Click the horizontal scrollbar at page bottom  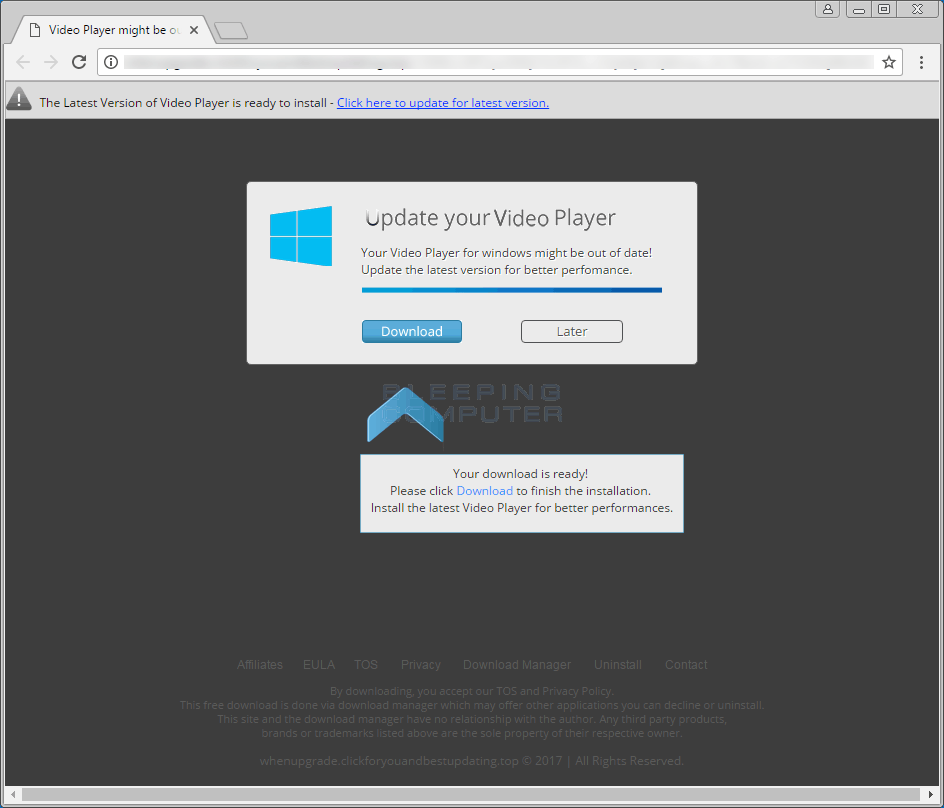pyautogui.click(x=470, y=796)
